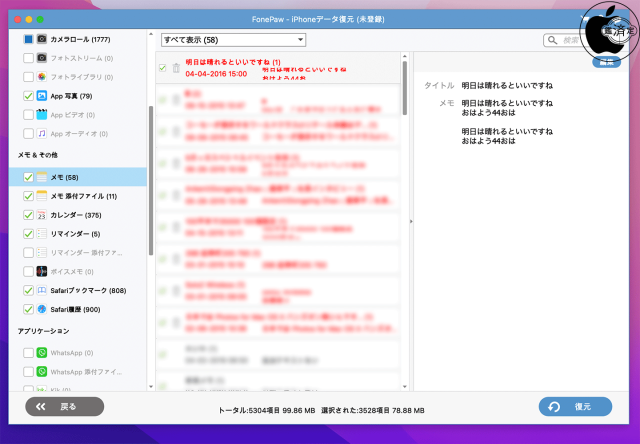Select the メモ 添付ファイル (11) label
This screenshot has width=640, height=444.
tap(84, 196)
